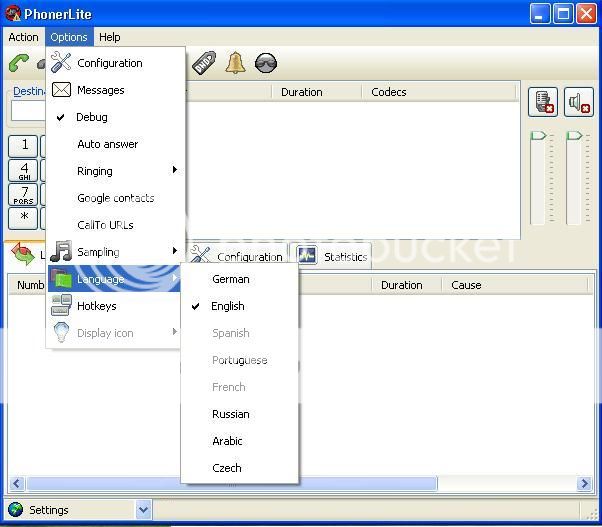The width and height of the screenshot is (602, 527).
Task: Click the Hotkeys keyboard icon in menu
Action: 62,306
